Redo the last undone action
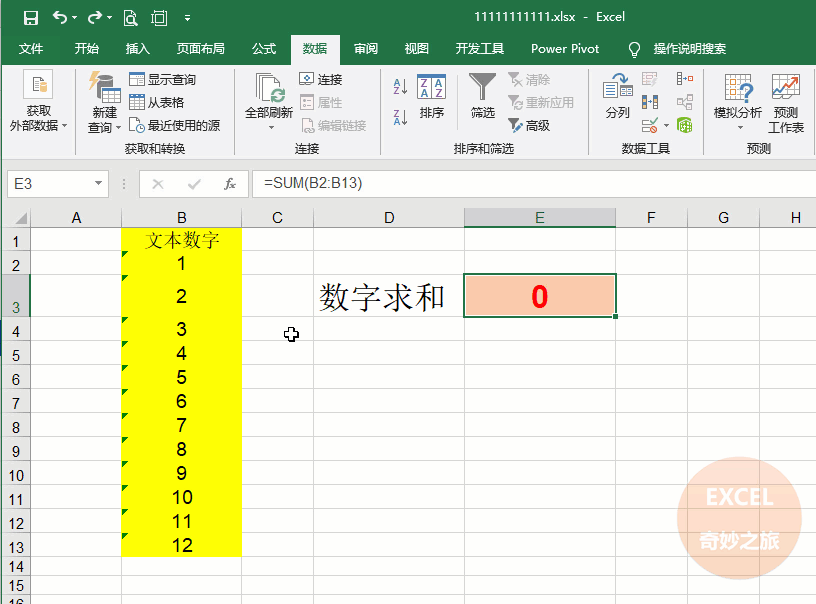 coord(95,18)
